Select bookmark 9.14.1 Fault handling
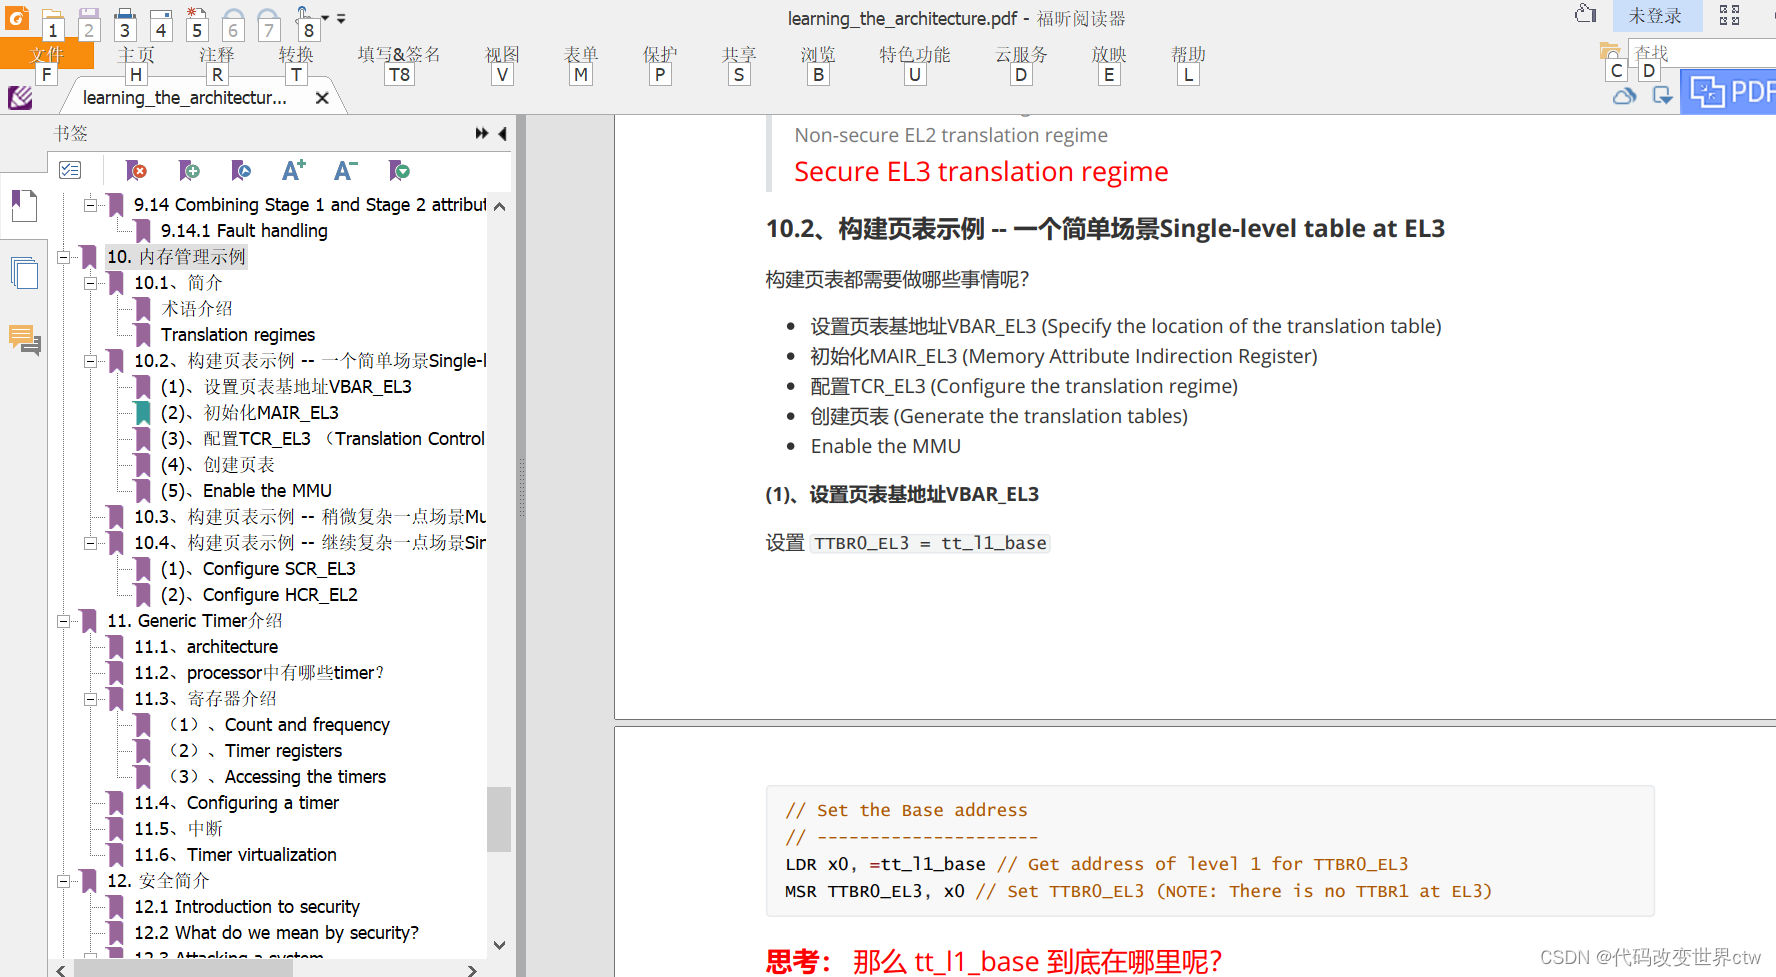 pyautogui.click(x=244, y=231)
